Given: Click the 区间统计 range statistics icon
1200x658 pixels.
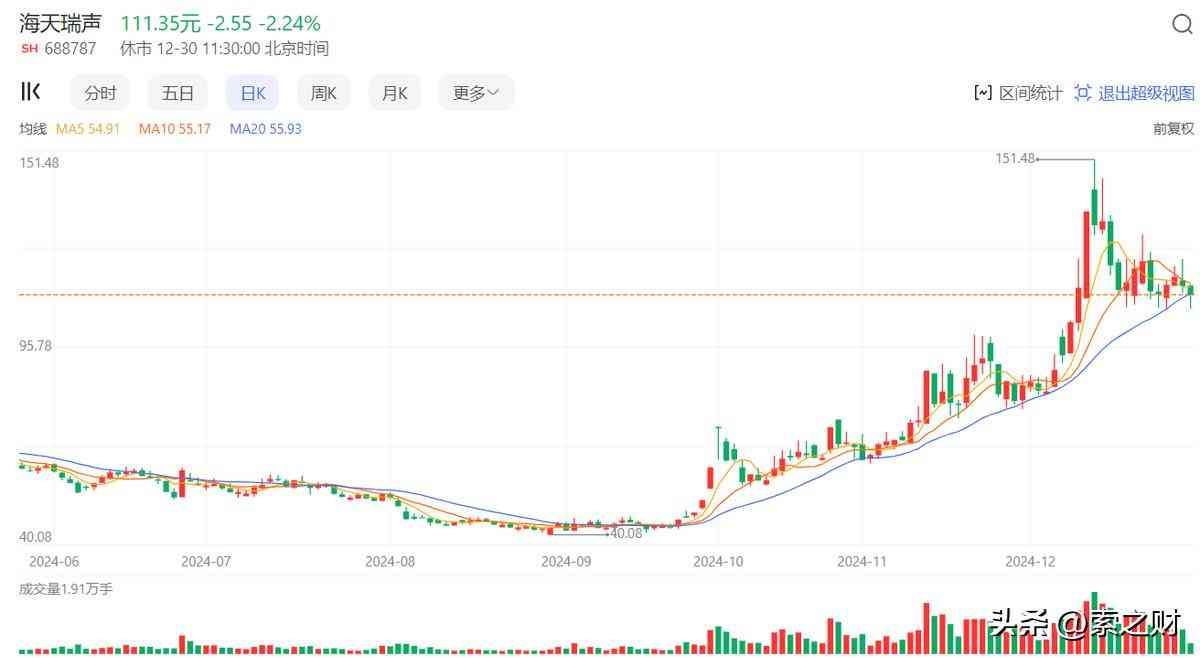Looking at the screenshot, I should [982, 93].
